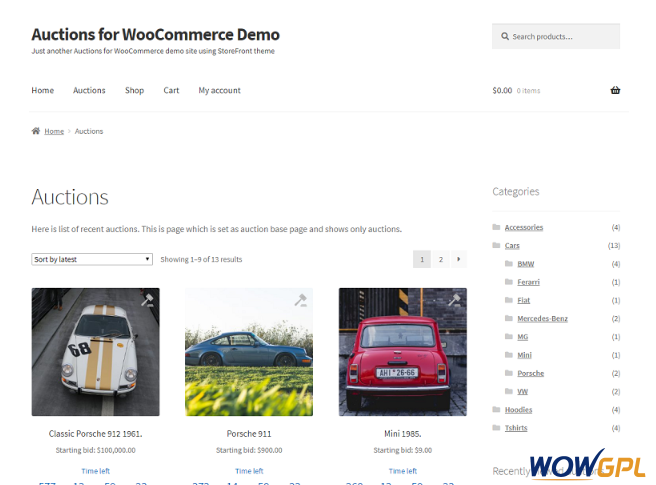The image size is (656, 485).
Task: Open the My account menu item
Action: (x=220, y=90)
